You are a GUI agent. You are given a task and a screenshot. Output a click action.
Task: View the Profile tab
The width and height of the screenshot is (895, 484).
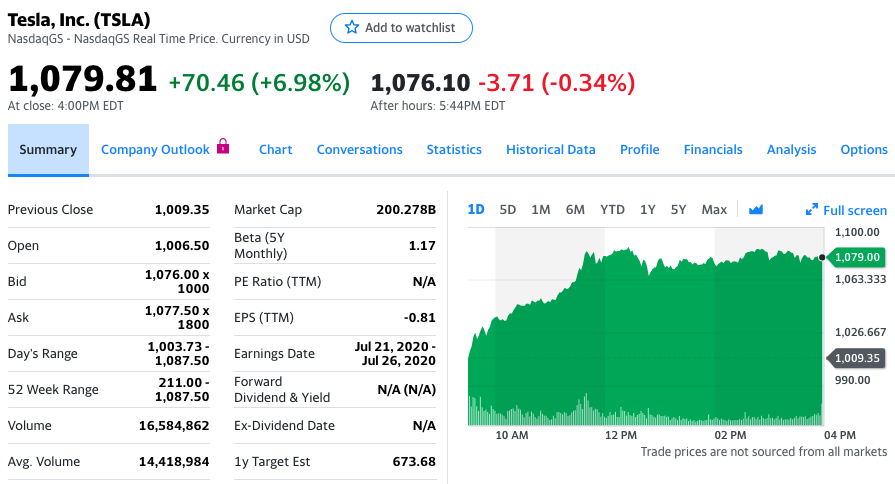pyautogui.click(x=639, y=150)
